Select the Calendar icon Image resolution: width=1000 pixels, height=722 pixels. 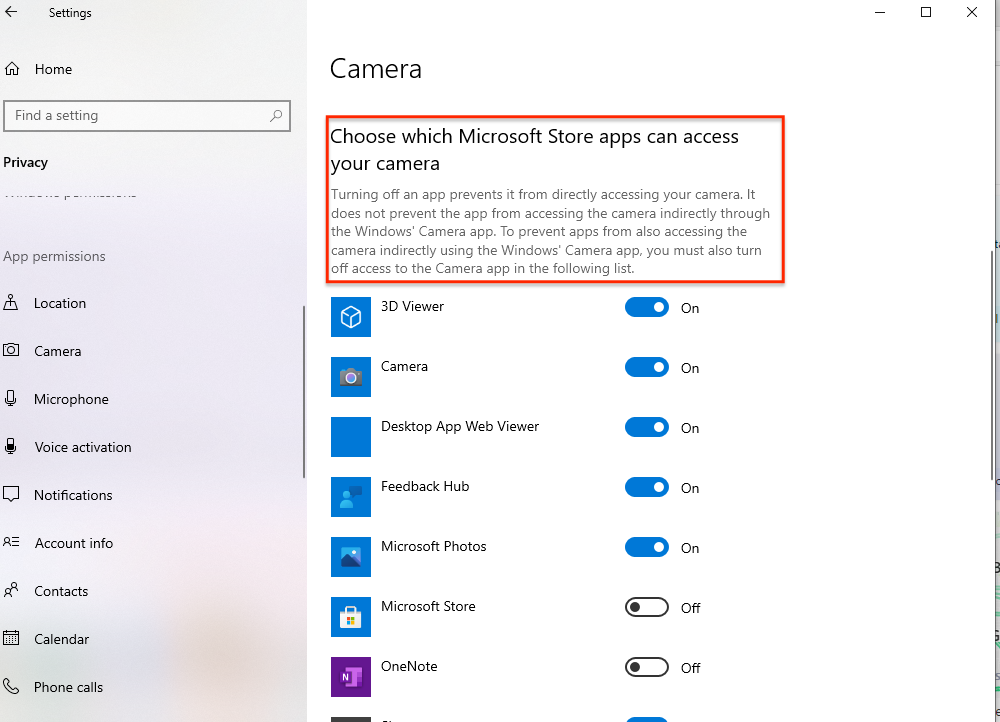(11, 638)
